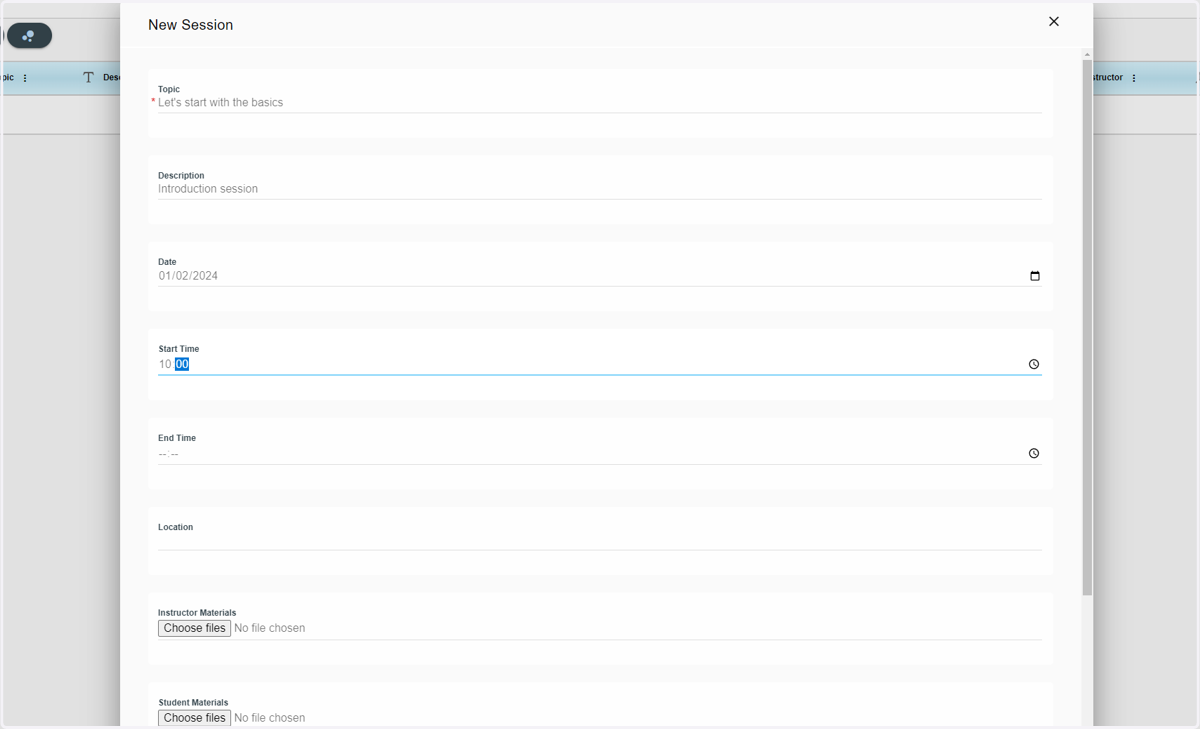
Task: Choose files for Student Materials
Action: 194,718
